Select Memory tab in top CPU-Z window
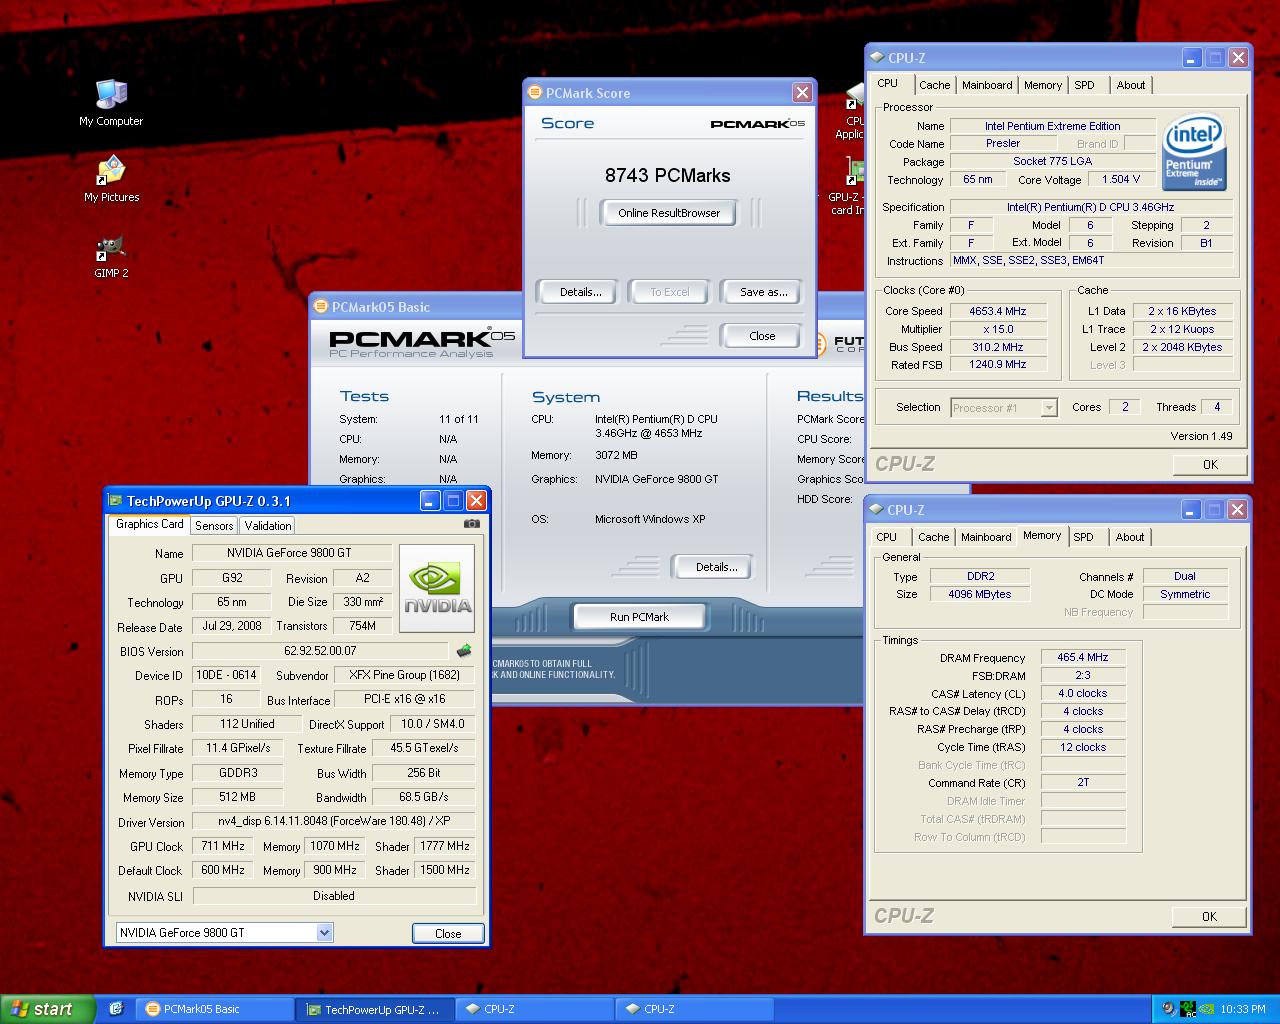This screenshot has height=1024, width=1280. pos(1043,85)
